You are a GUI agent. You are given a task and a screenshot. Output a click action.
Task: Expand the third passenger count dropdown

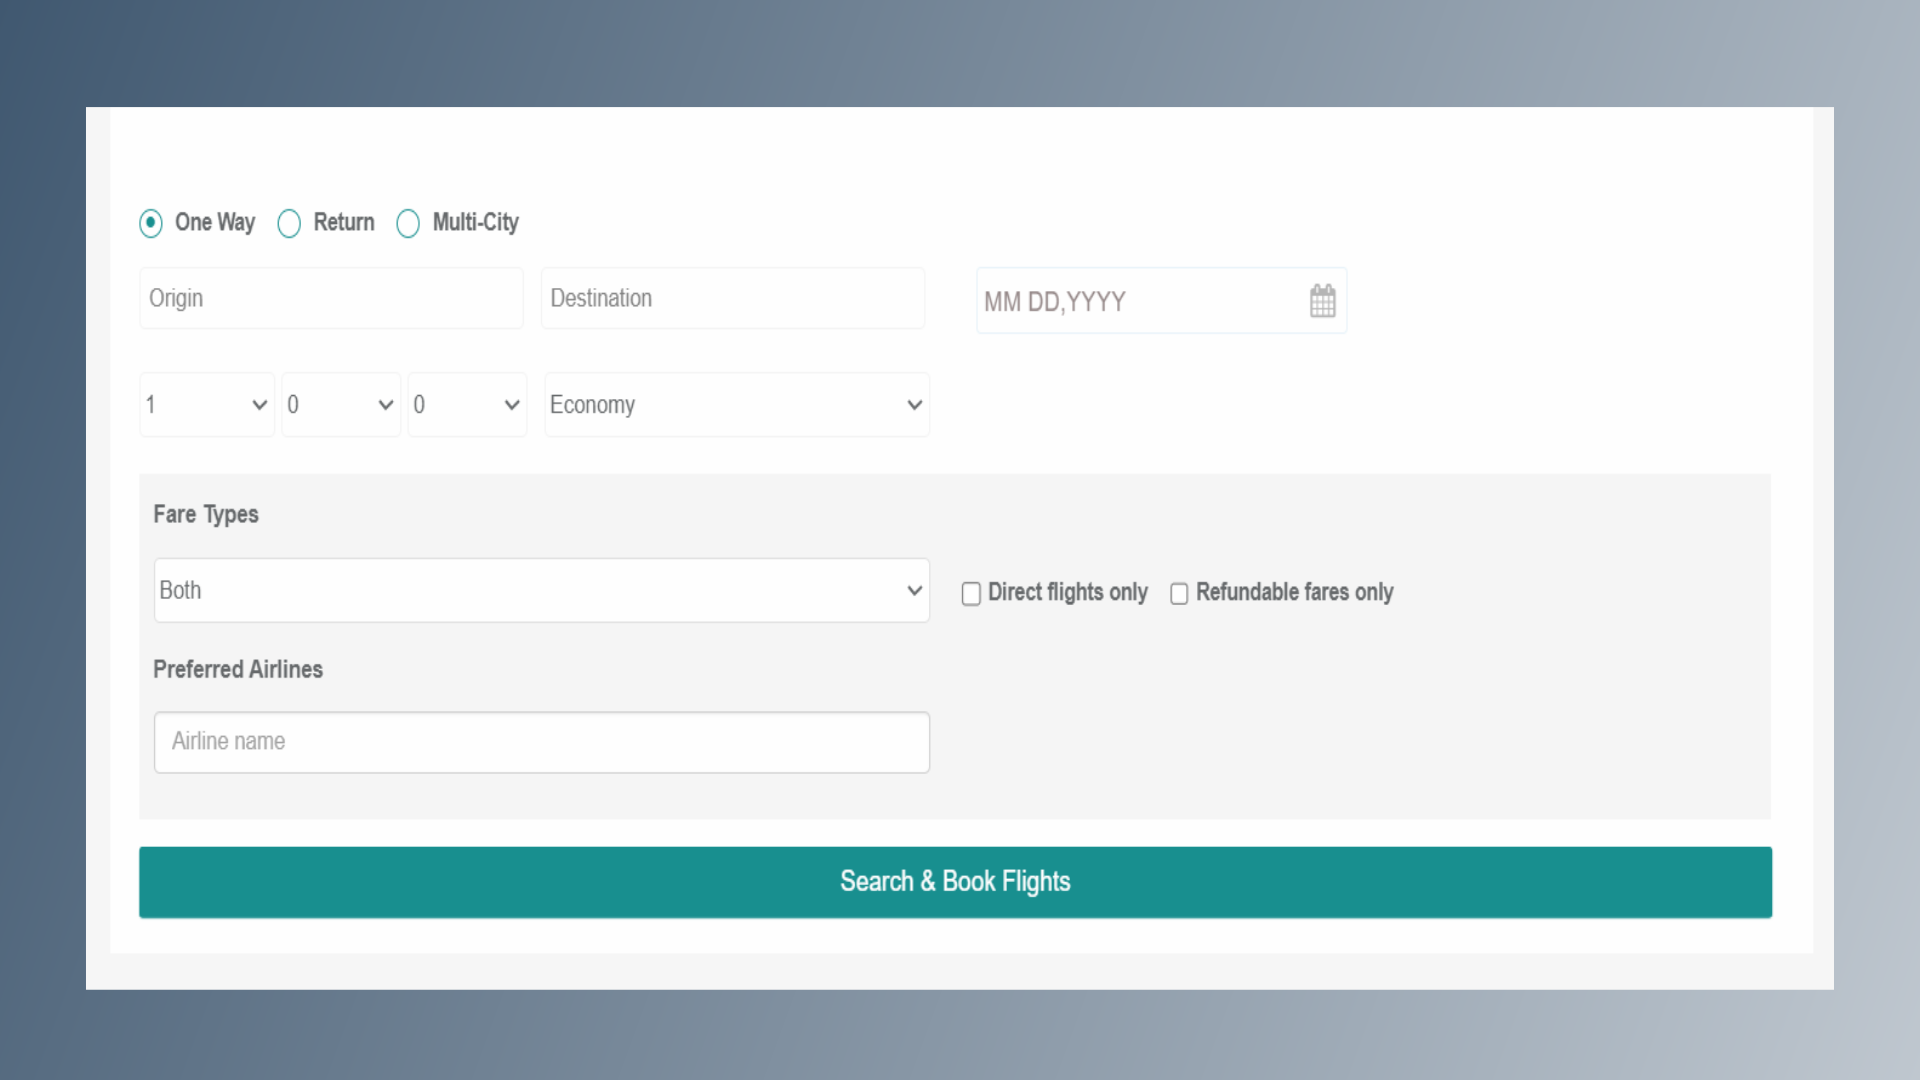[x=466, y=405]
